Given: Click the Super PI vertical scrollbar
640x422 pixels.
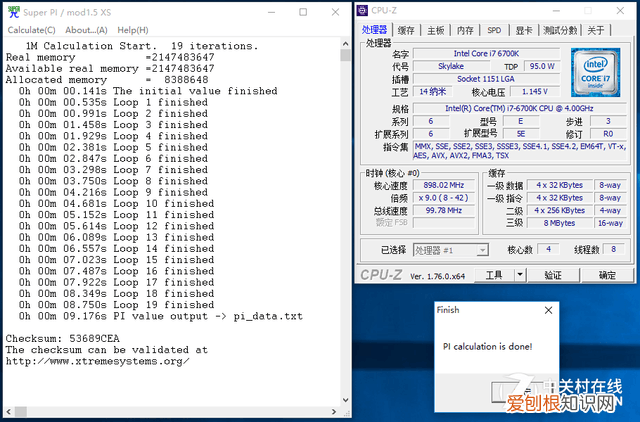Looking at the screenshot, I should (346, 200).
